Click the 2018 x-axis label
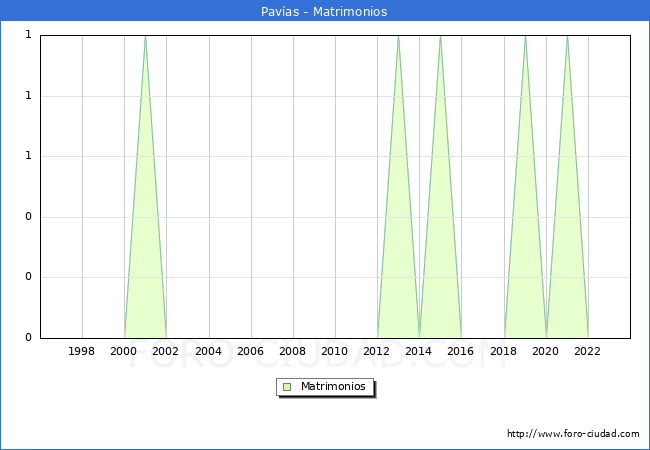650x450 pixels. pos(504,351)
